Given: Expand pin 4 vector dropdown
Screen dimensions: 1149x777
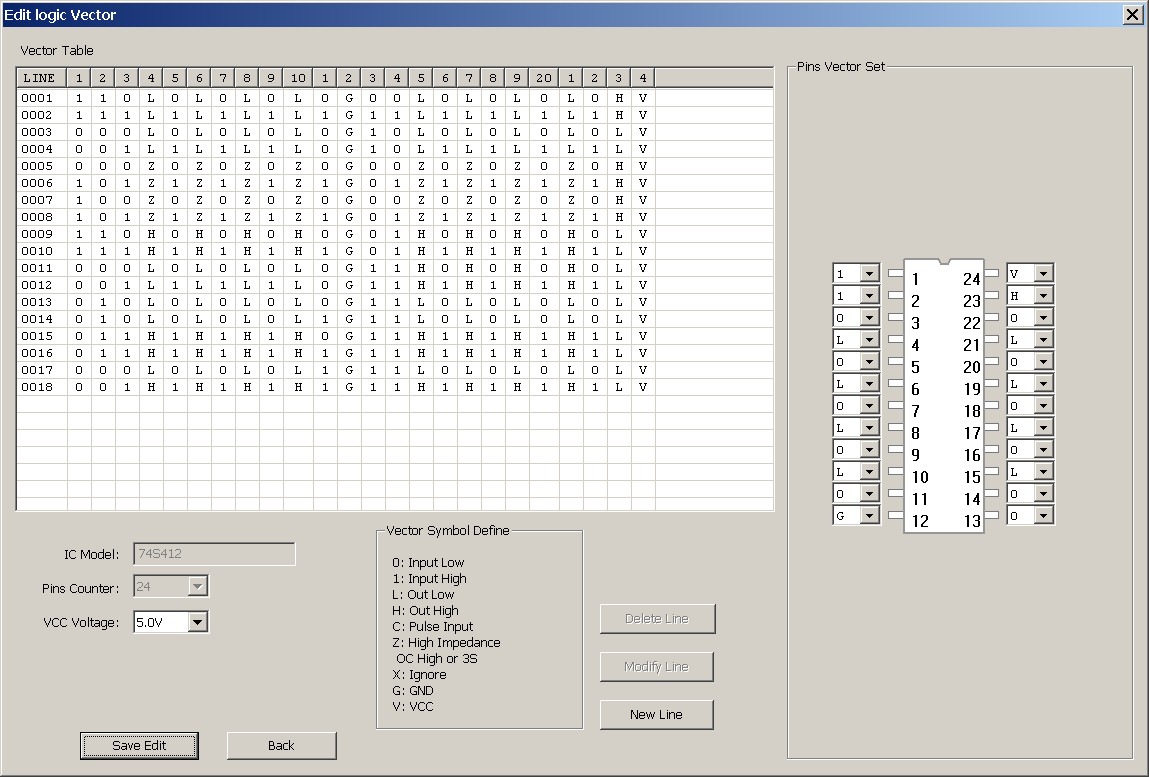Looking at the screenshot, I should 869,340.
